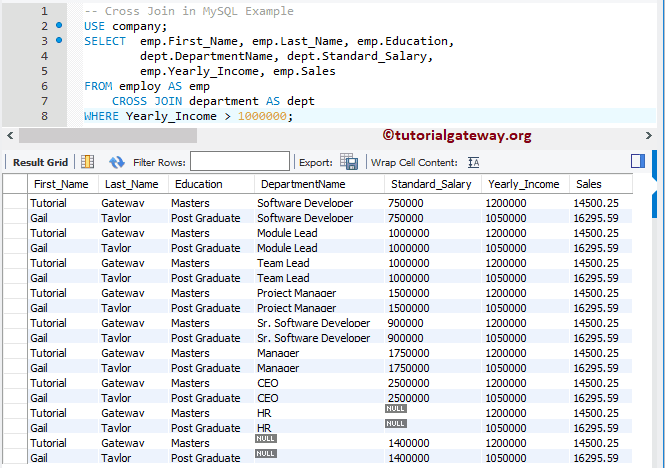665x468 pixels.
Task: Export recordset with the save icon
Action: point(349,162)
